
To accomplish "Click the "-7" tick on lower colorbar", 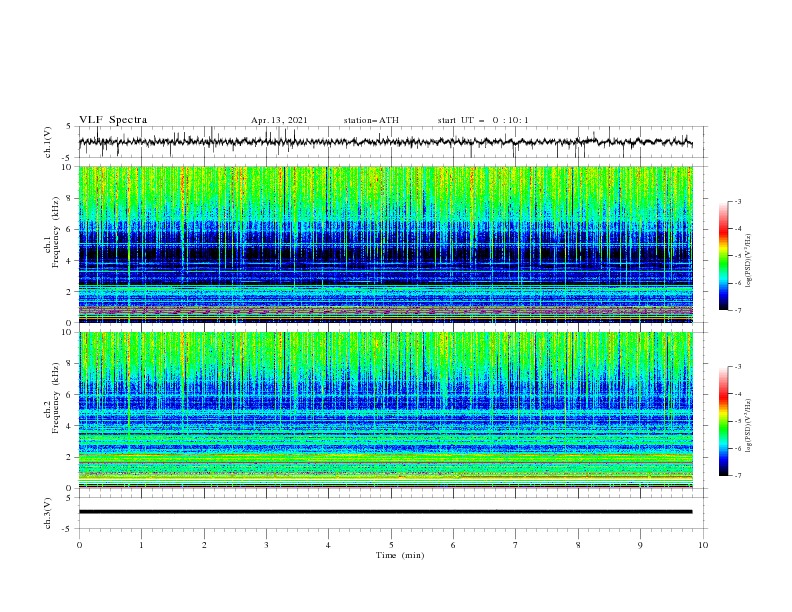I will pos(738,476).
